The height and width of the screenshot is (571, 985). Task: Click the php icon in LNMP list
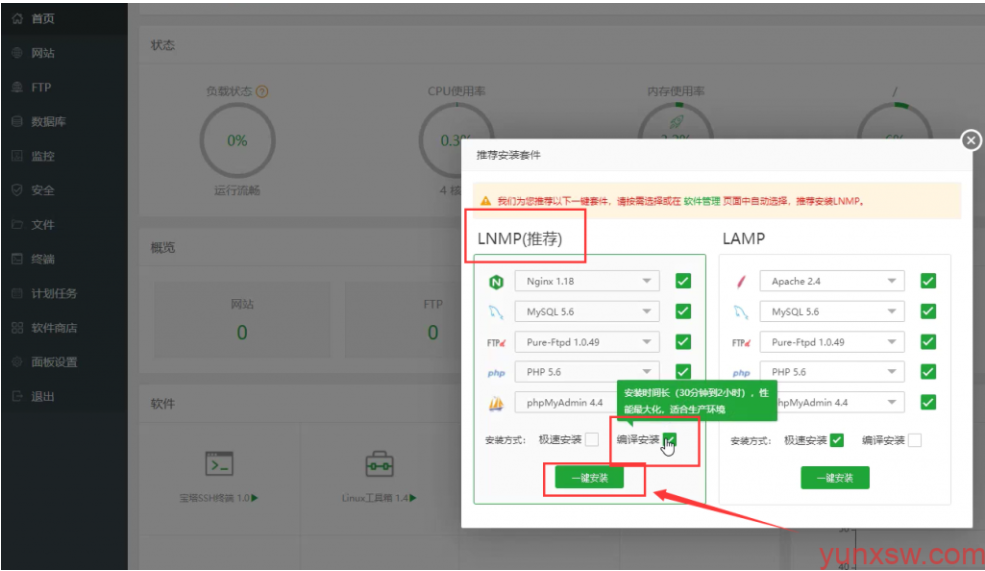tap(496, 373)
